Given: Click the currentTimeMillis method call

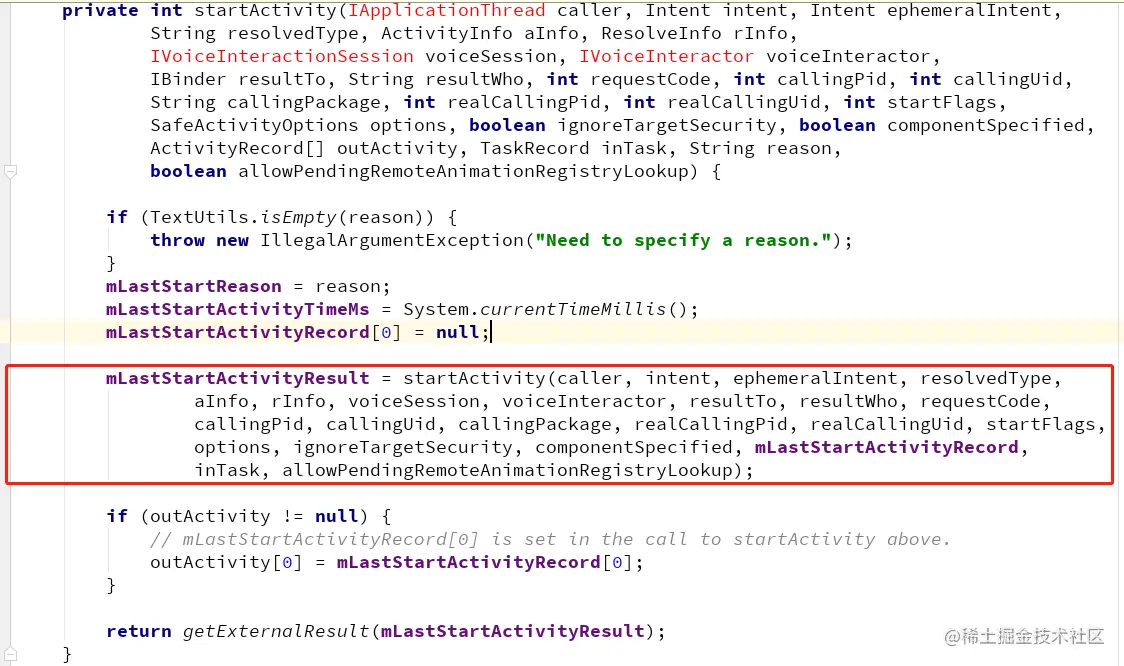Looking at the screenshot, I should pyautogui.click(x=573, y=309).
